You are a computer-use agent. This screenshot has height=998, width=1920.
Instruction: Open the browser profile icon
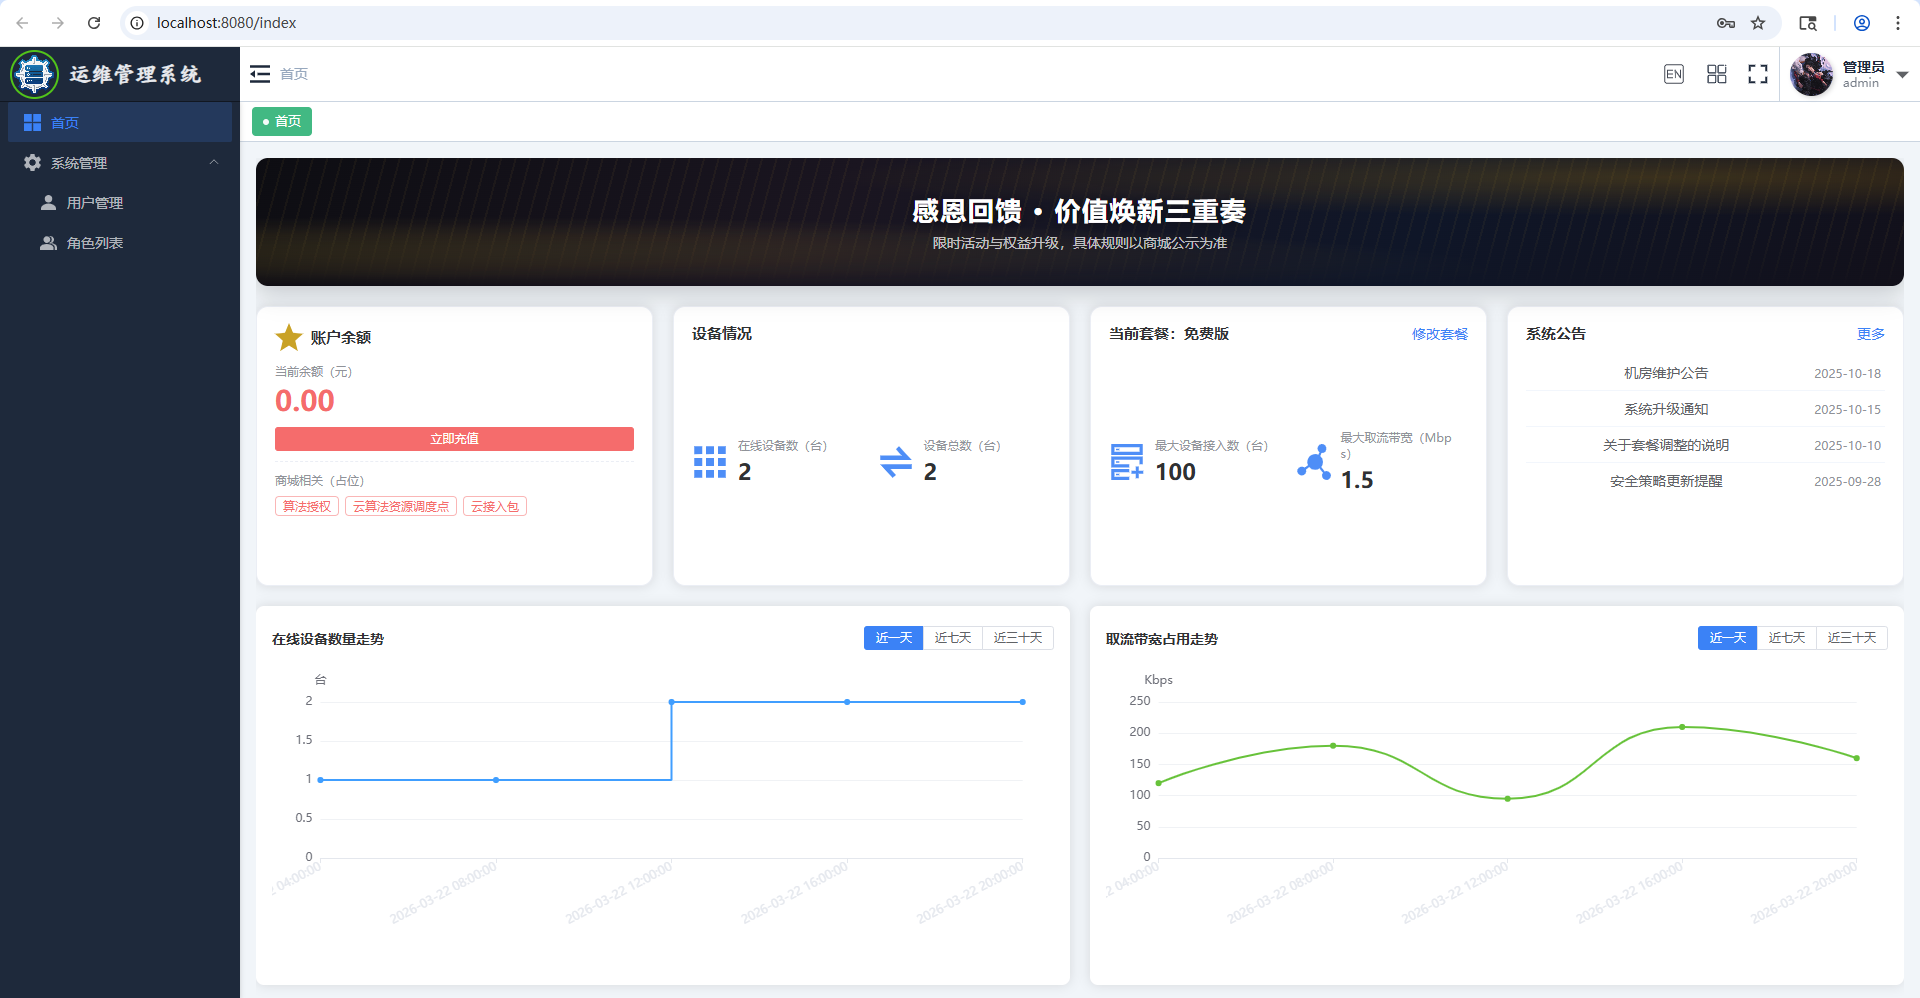(1862, 23)
